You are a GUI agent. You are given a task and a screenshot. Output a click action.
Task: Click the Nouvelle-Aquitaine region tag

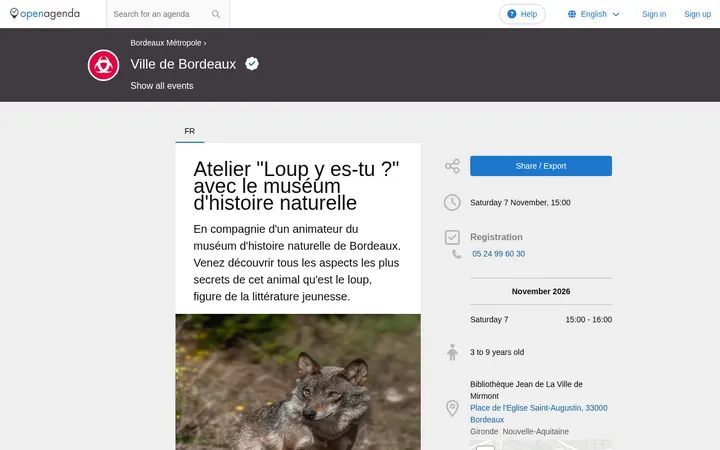click(x=535, y=432)
